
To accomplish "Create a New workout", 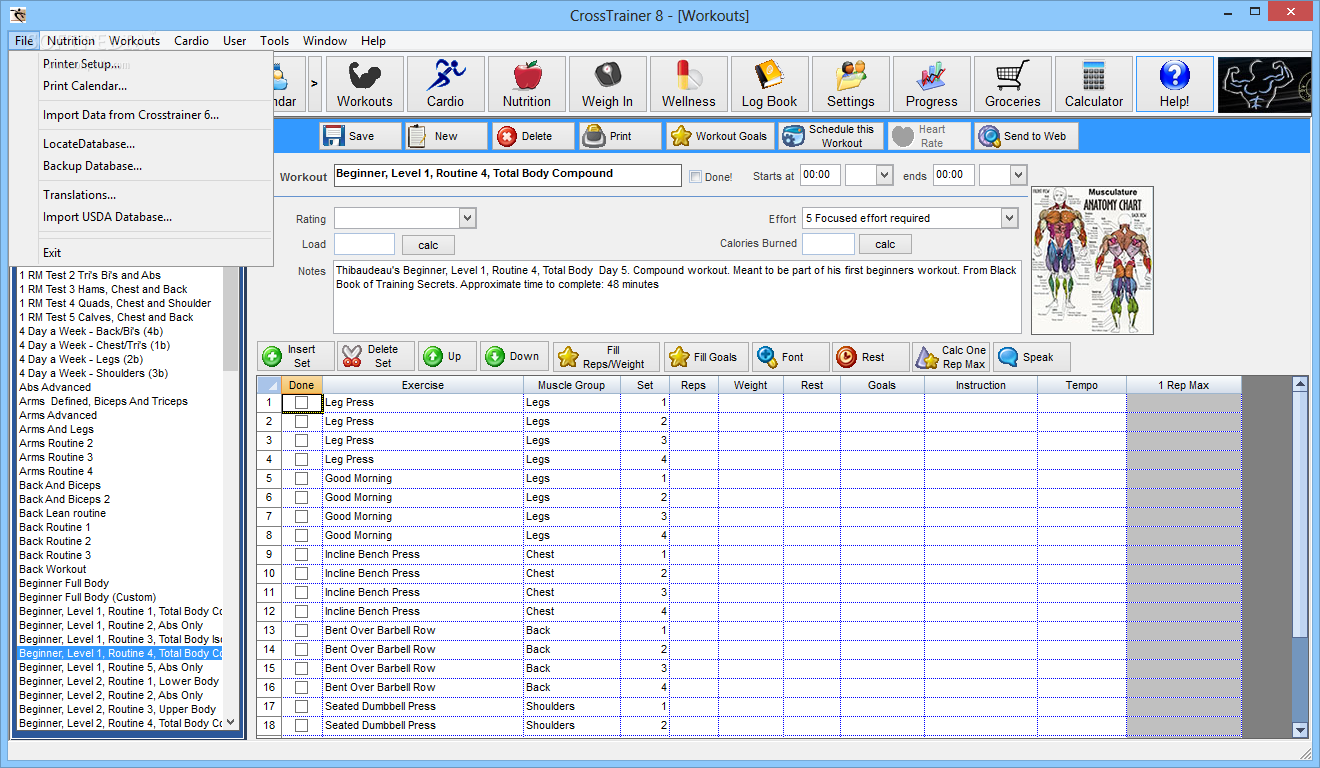I will [445, 136].
